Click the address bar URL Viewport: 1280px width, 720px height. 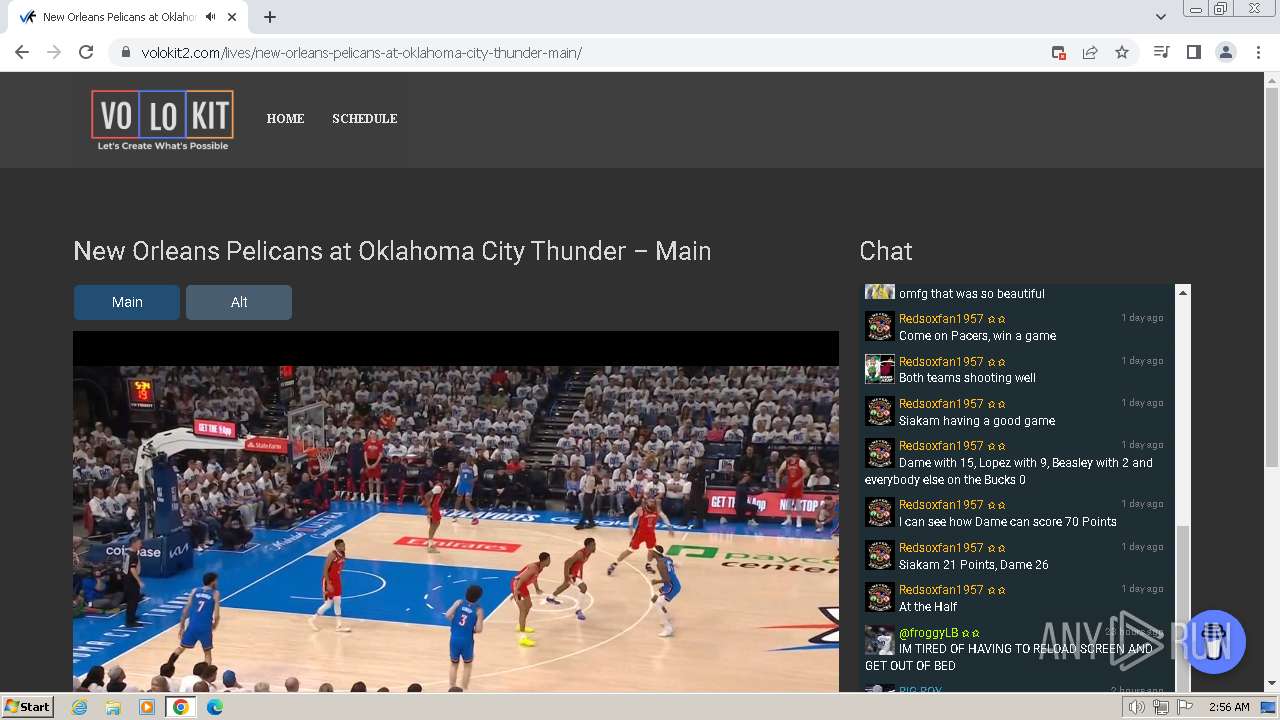pos(361,52)
